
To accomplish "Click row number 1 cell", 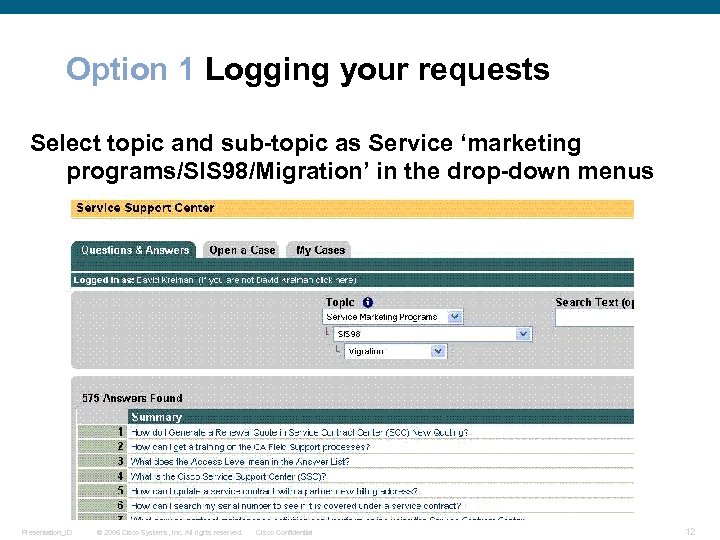I will point(102,432).
